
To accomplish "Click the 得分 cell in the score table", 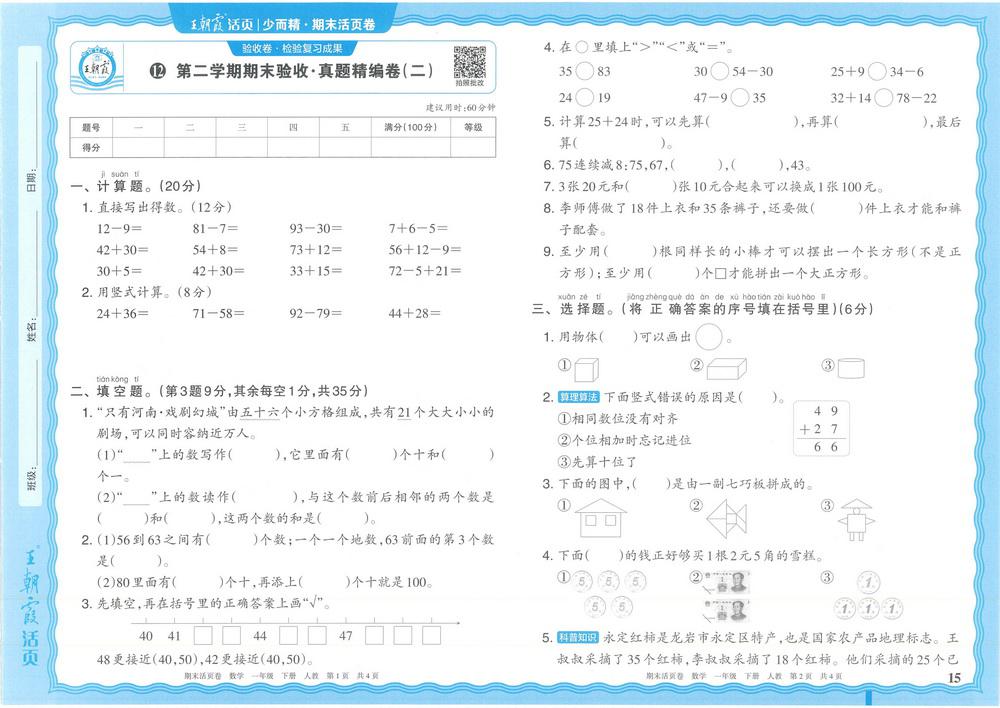I will (91, 147).
